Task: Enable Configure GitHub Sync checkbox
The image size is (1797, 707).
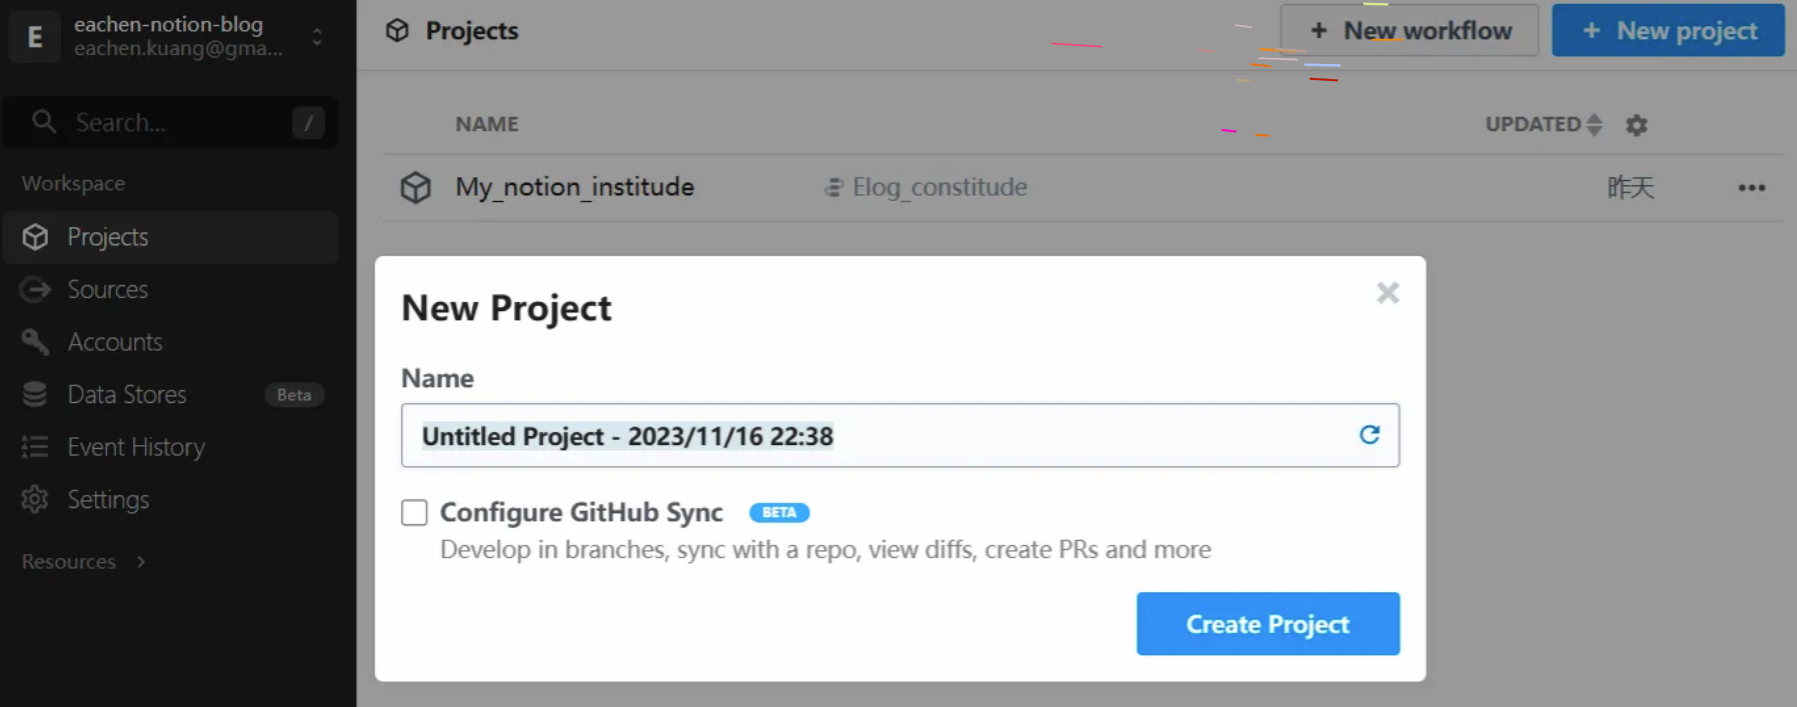Action: pos(414,512)
